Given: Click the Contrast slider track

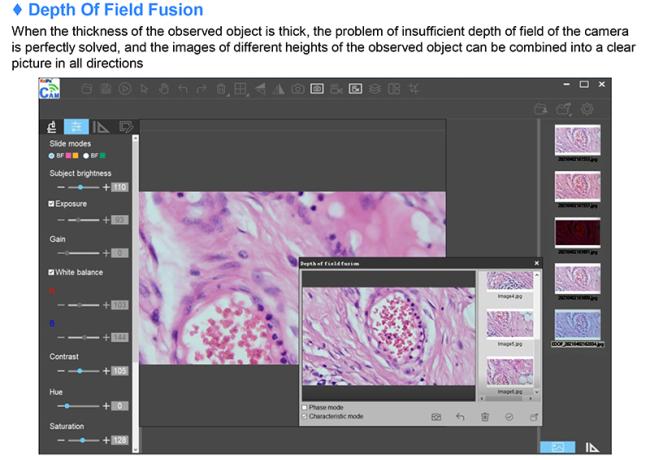Looking at the screenshot, I should [x=82, y=371].
